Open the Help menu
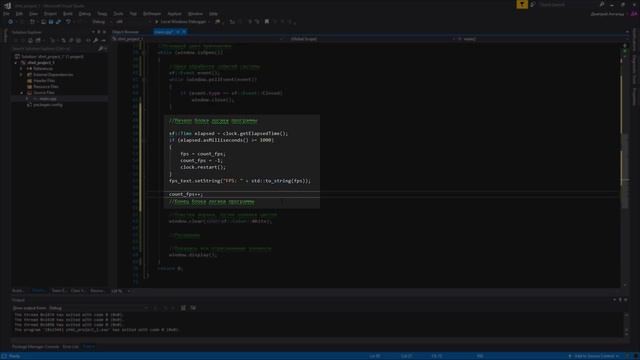640x360 pixels. [213, 13]
